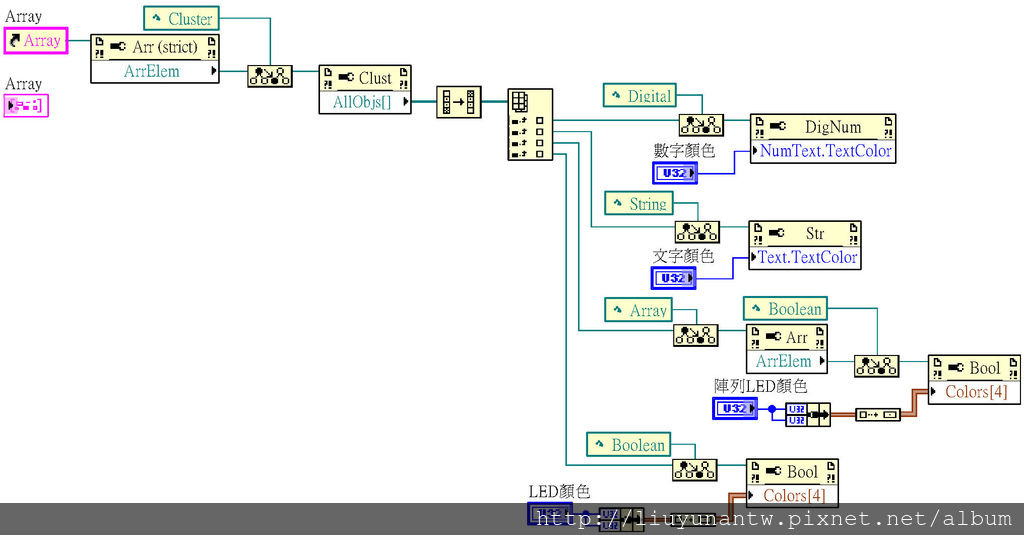The image size is (1024, 535).
Task: Select the AllObjs[] property row
Action: click(x=365, y=102)
